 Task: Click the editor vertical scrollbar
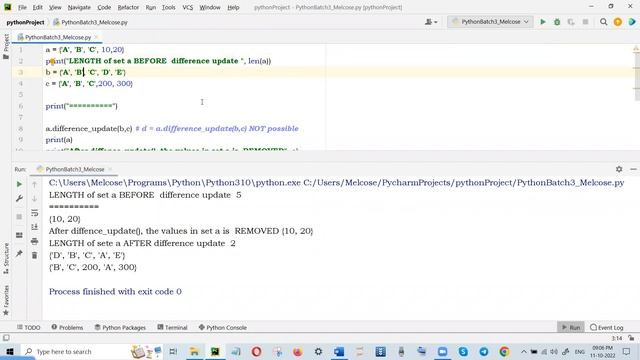pyautogui.click(x=637, y=78)
